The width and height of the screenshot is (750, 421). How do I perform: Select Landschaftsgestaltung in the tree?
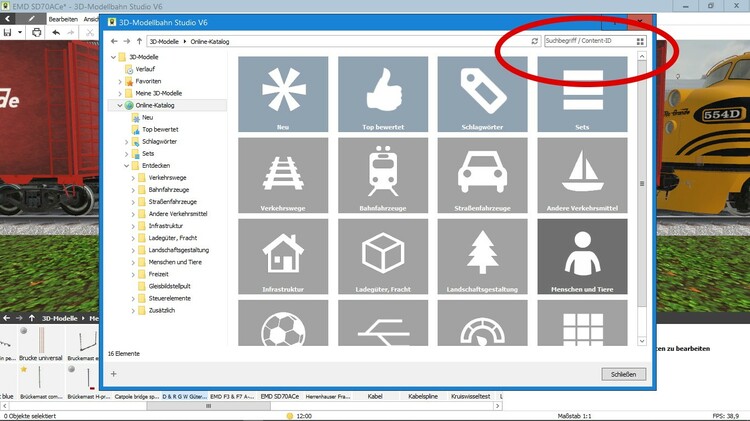coord(178,250)
